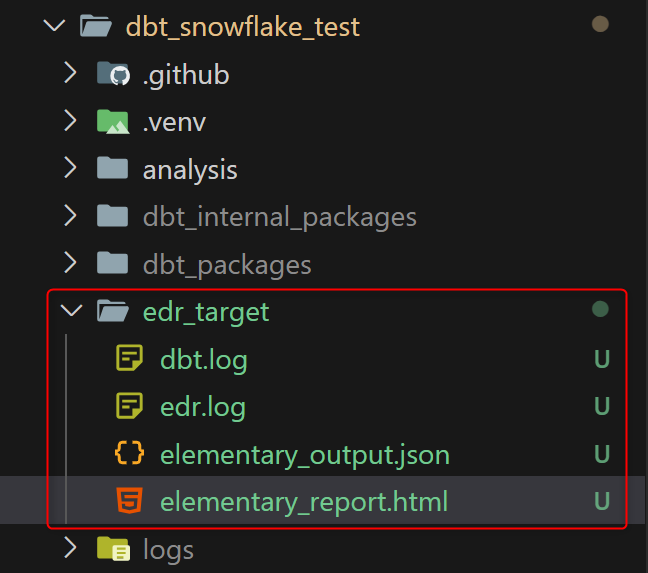Select the analysis folder label

coord(190,171)
